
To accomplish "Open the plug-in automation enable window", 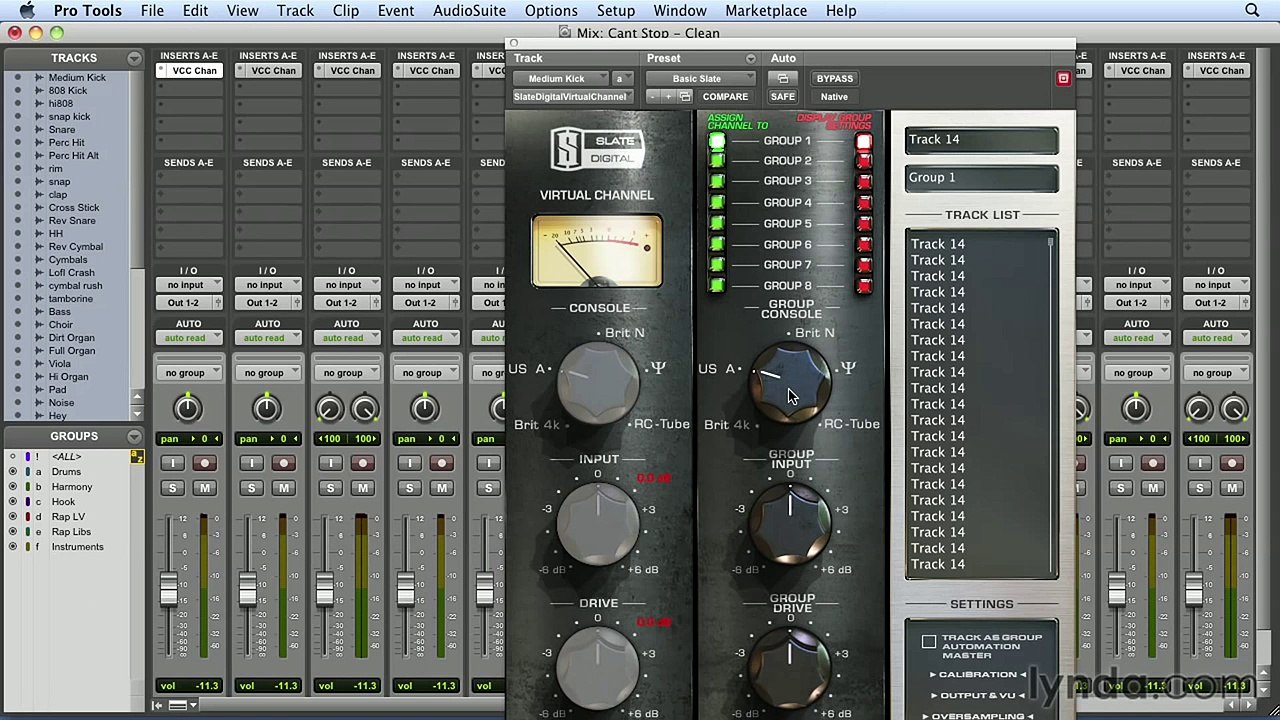I will point(783,78).
